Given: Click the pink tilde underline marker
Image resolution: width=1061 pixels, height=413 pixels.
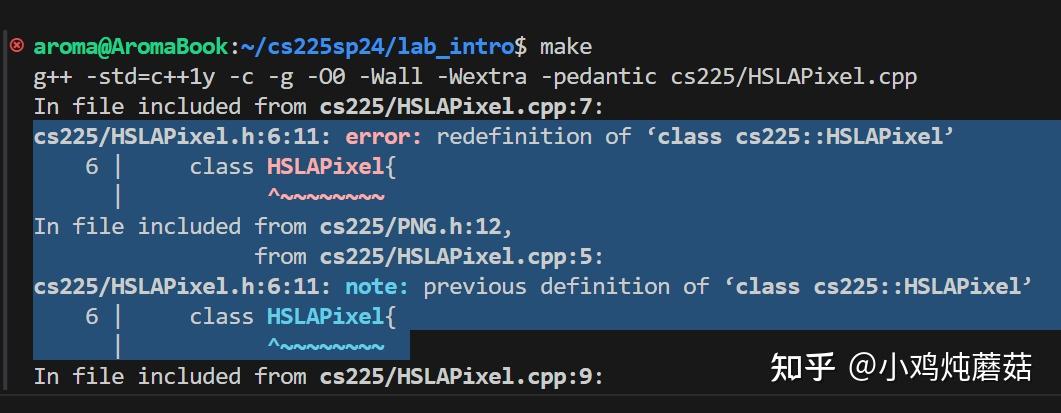Looking at the screenshot, I should (x=325, y=196).
